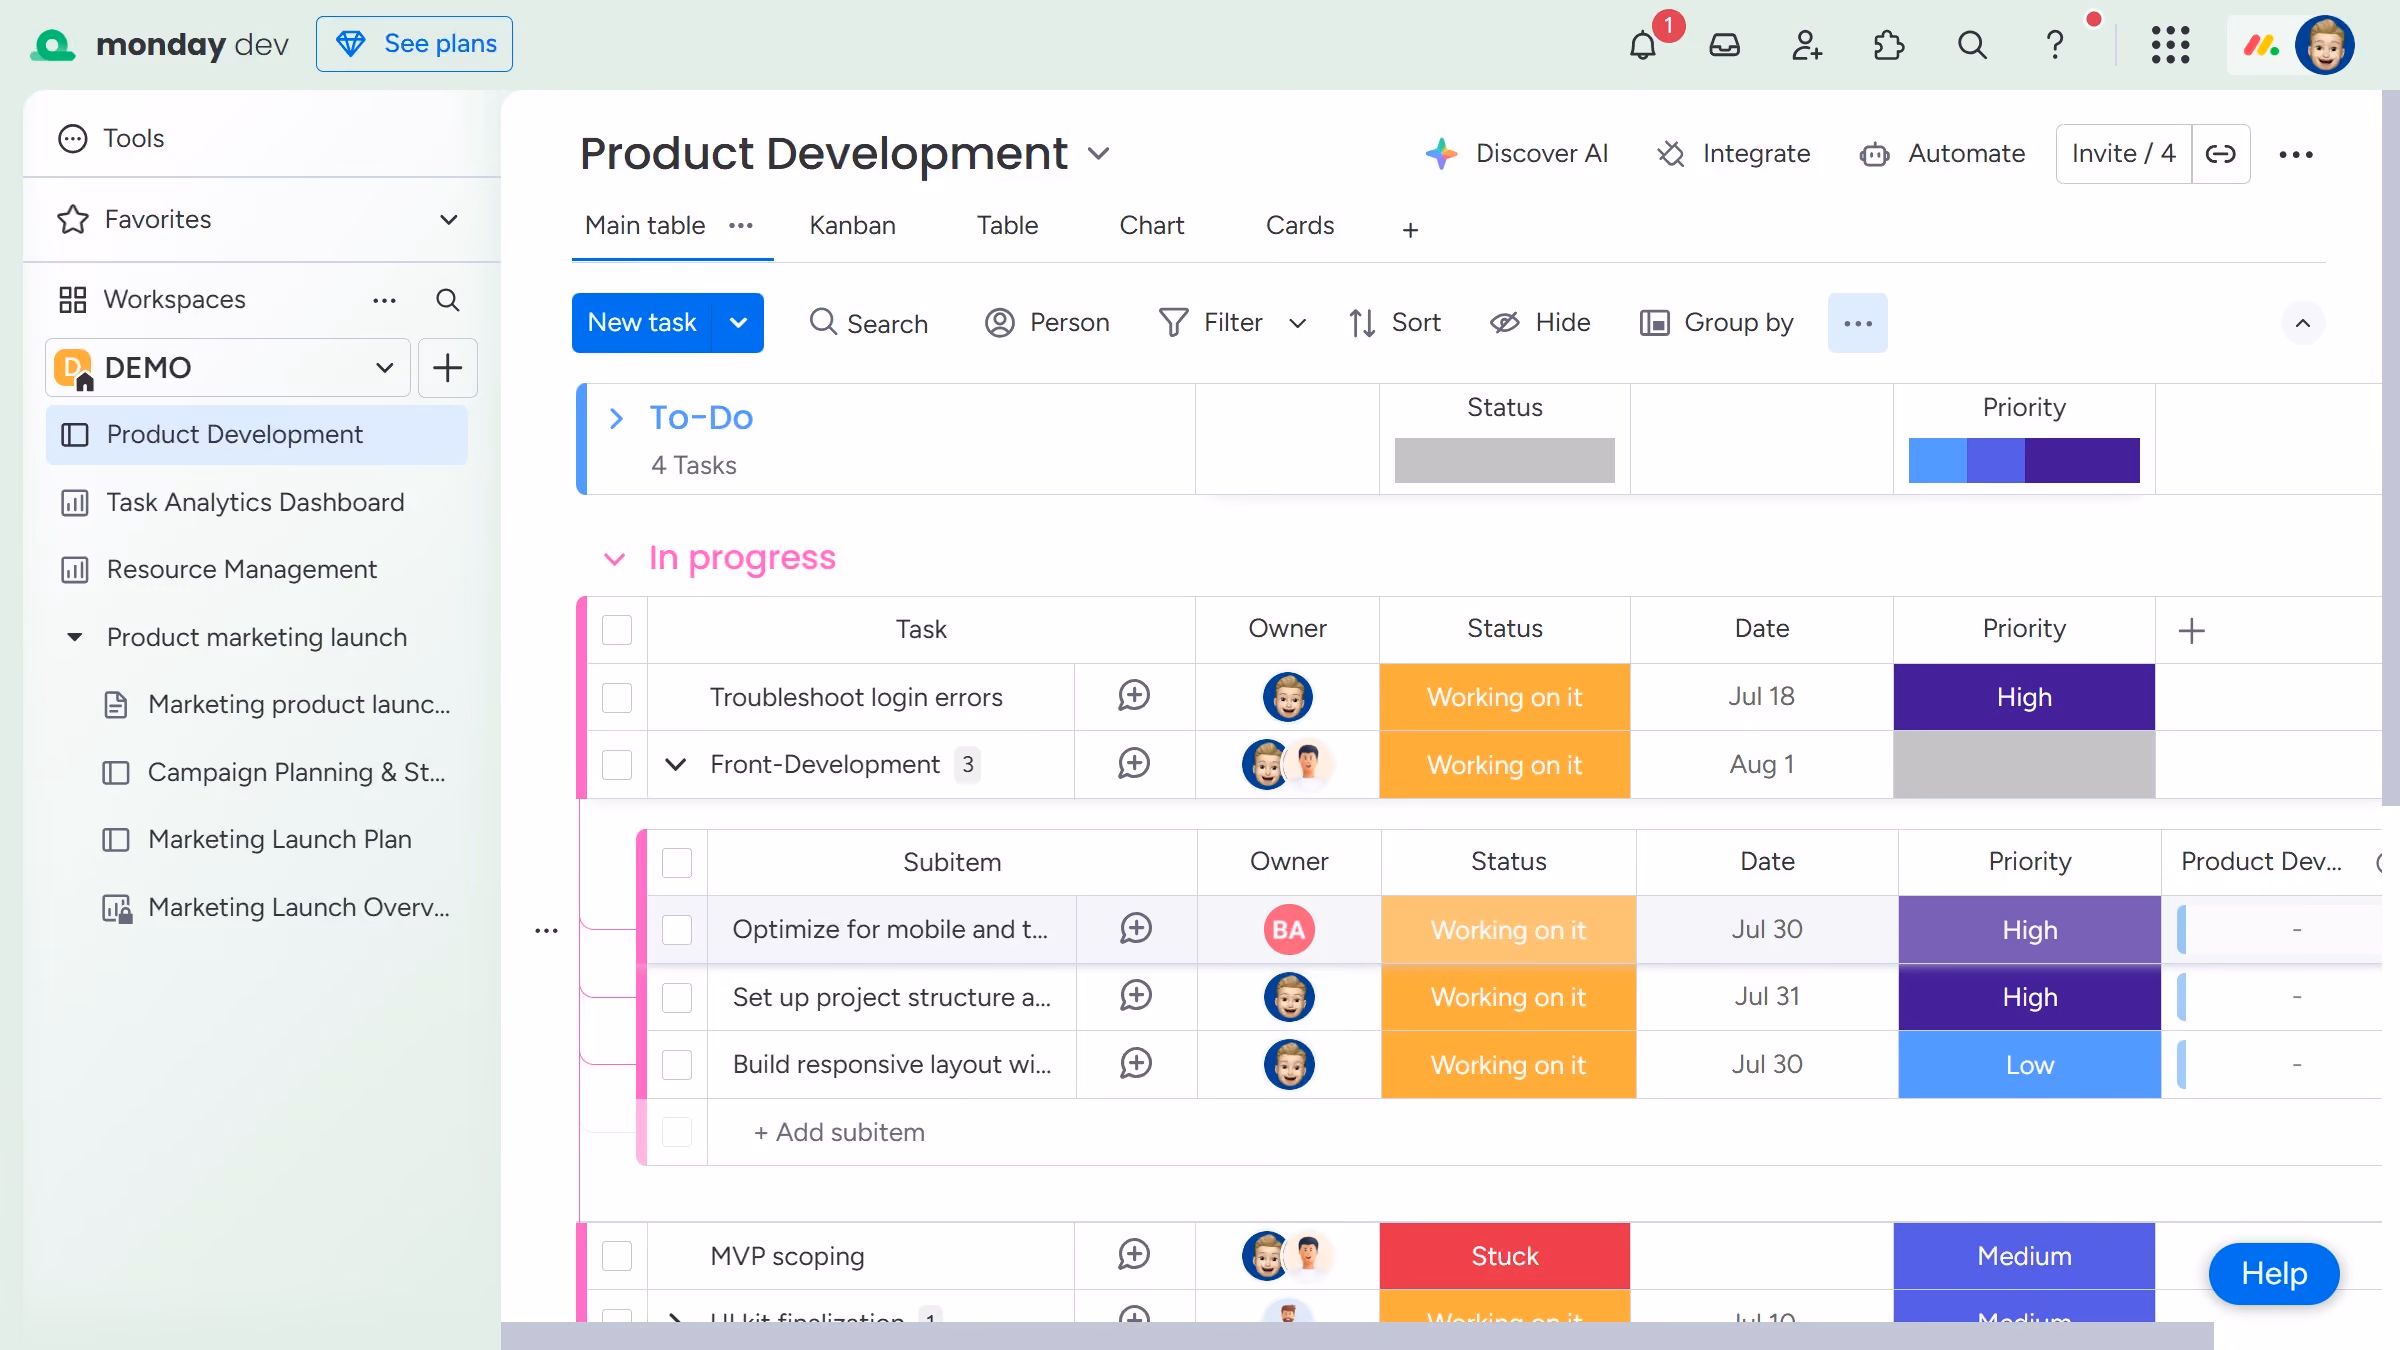
Task: Click the monday dev logo
Action: click(160, 44)
